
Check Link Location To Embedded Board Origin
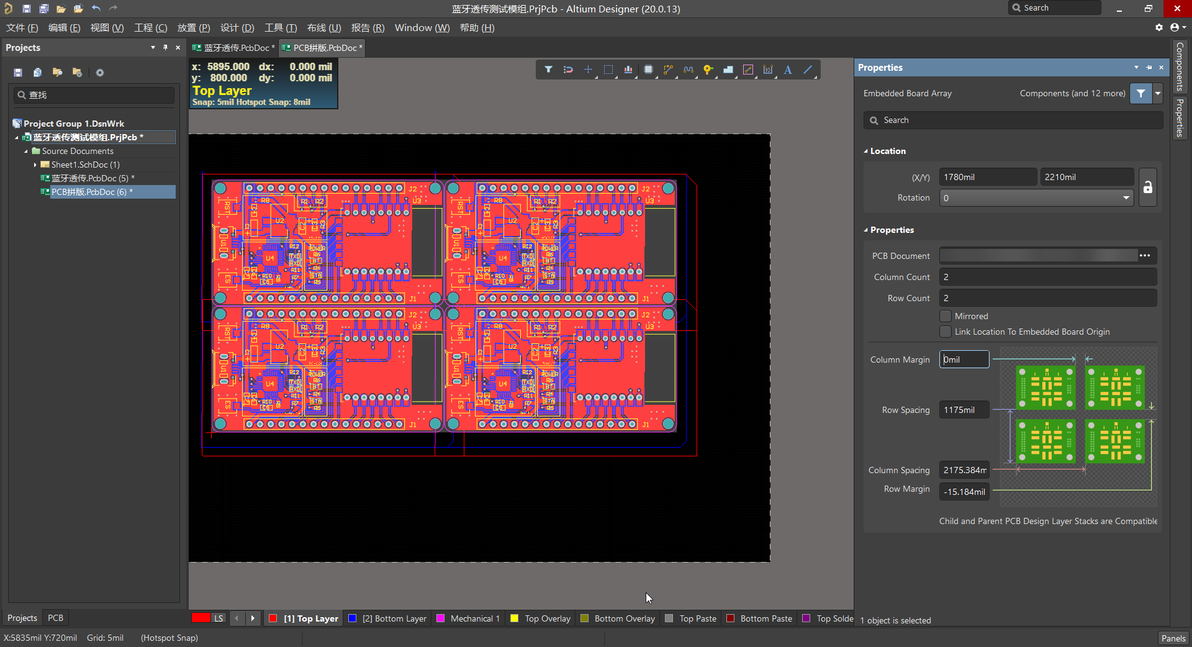[x=946, y=332]
